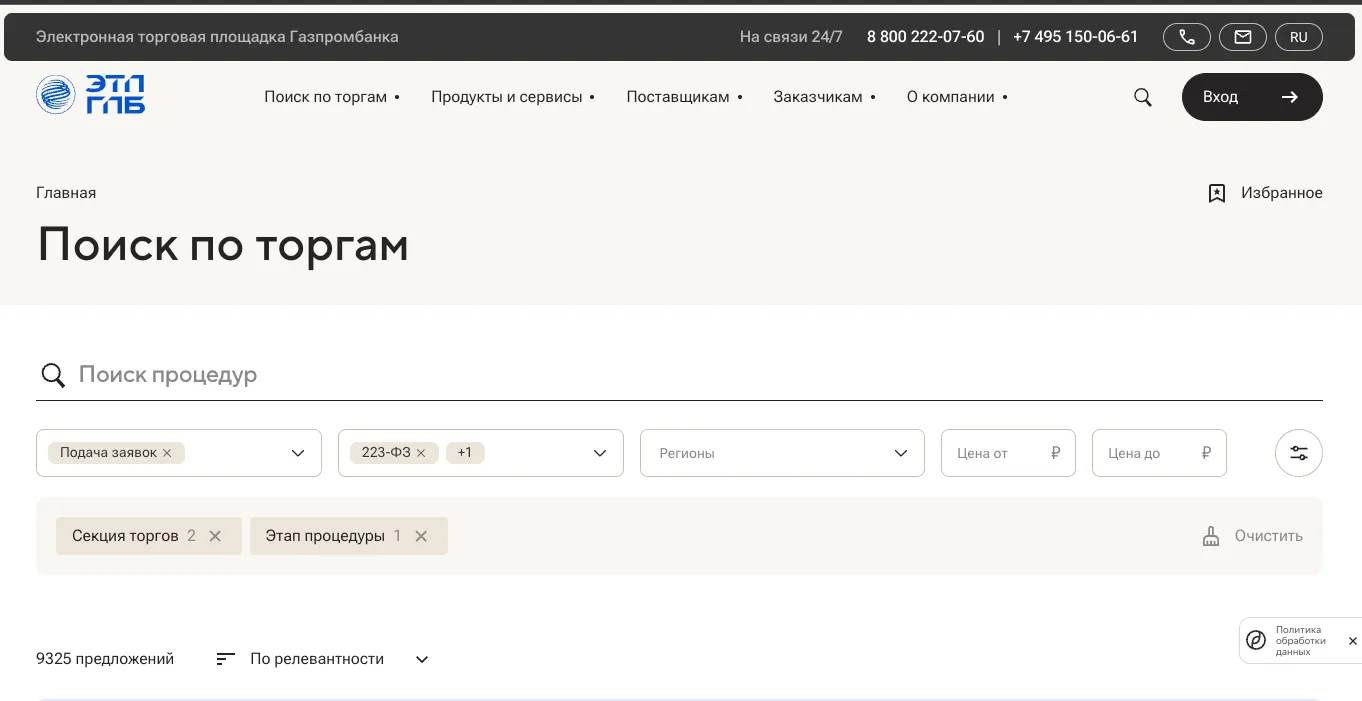
Task: Click the compass icon in policy popup
Action: (x=1257, y=641)
